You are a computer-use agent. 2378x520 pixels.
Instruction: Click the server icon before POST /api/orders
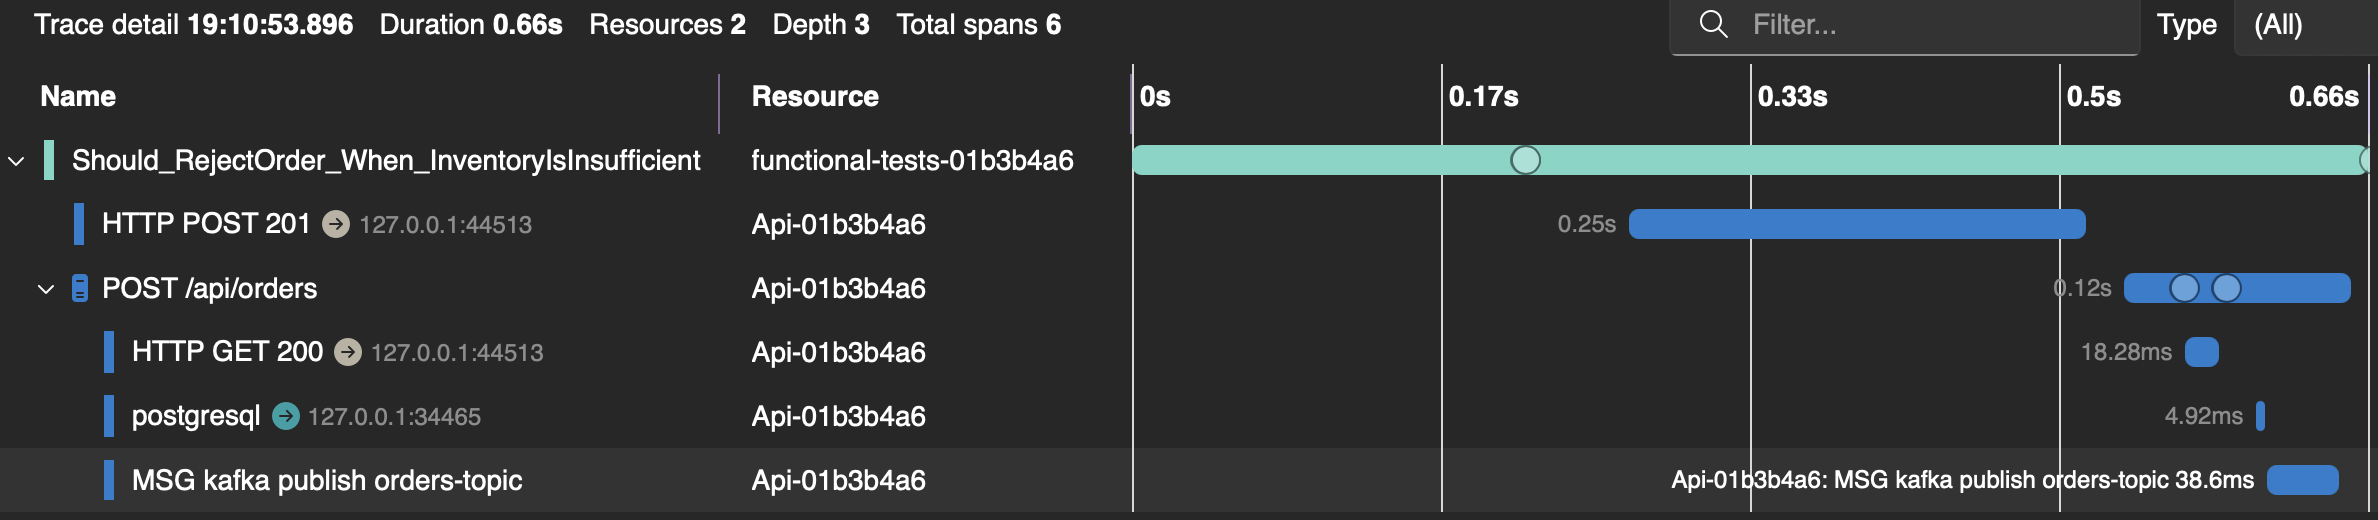pos(80,288)
